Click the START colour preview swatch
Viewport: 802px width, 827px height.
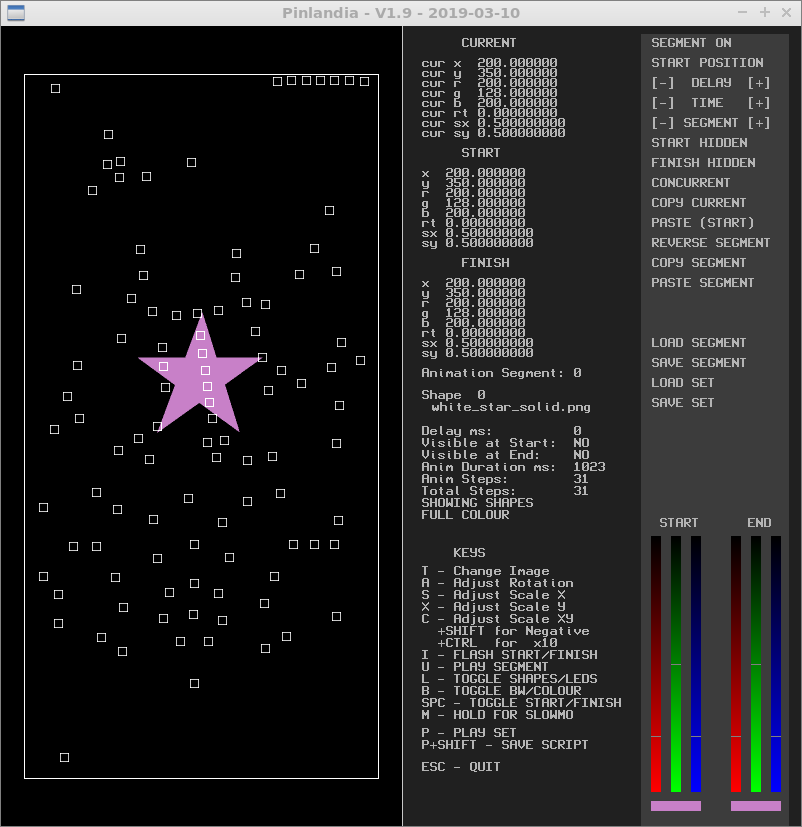676,805
